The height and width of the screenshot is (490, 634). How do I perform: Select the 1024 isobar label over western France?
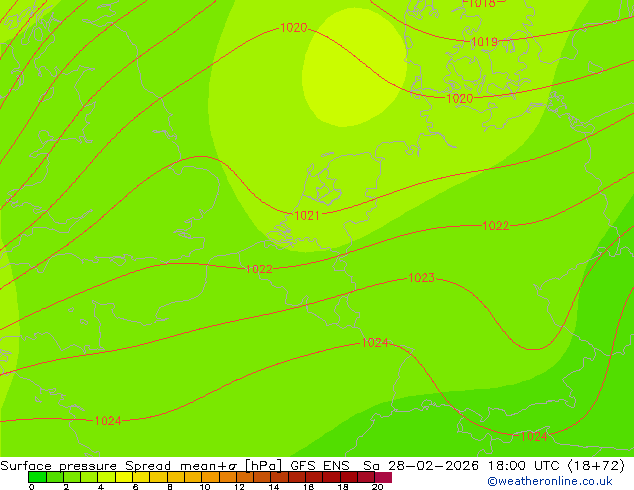tap(108, 421)
